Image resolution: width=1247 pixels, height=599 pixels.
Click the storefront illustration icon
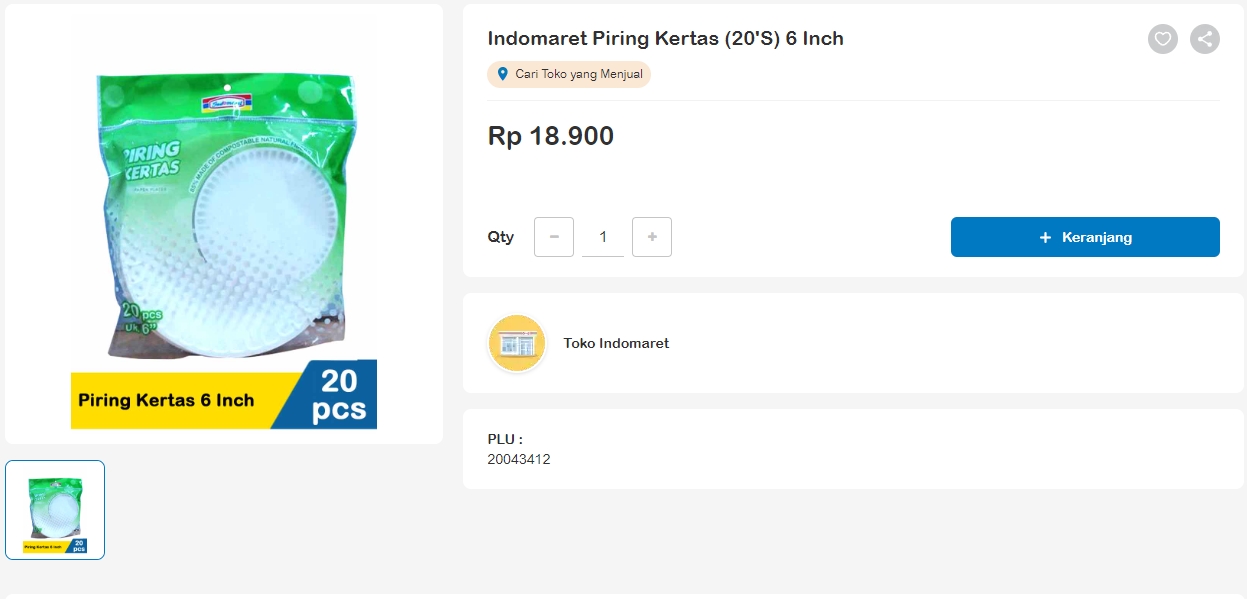coord(516,343)
